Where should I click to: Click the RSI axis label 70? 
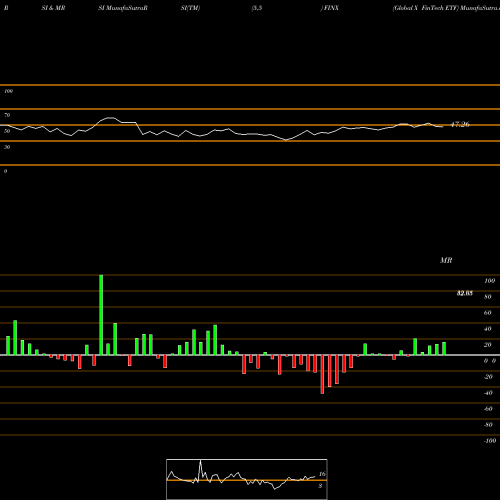coord(7,115)
